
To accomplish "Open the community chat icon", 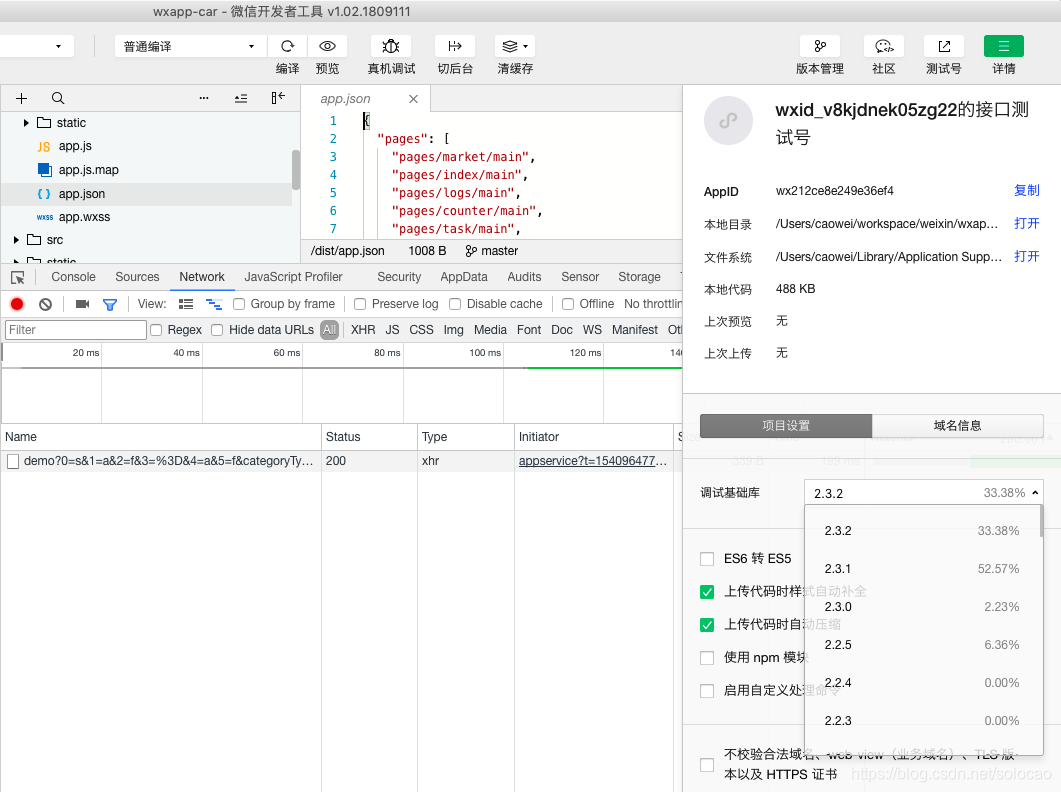I will tap(884, 46).
